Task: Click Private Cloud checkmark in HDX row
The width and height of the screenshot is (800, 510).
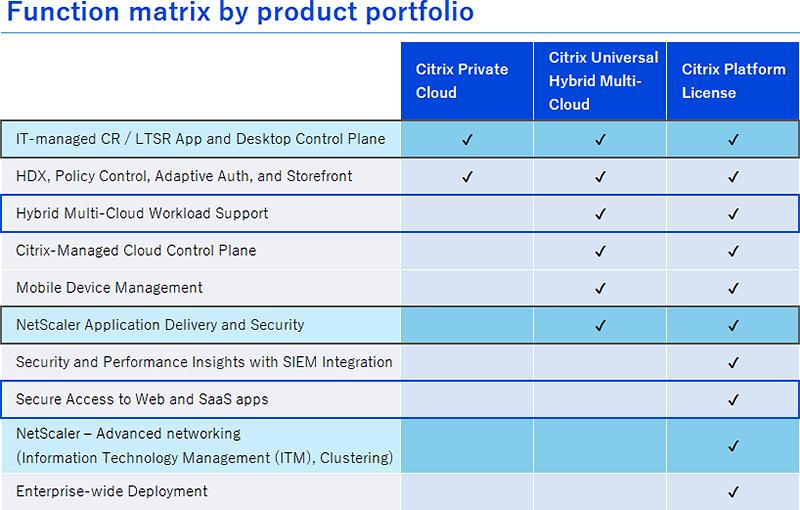Action: (x=467, y=176)
